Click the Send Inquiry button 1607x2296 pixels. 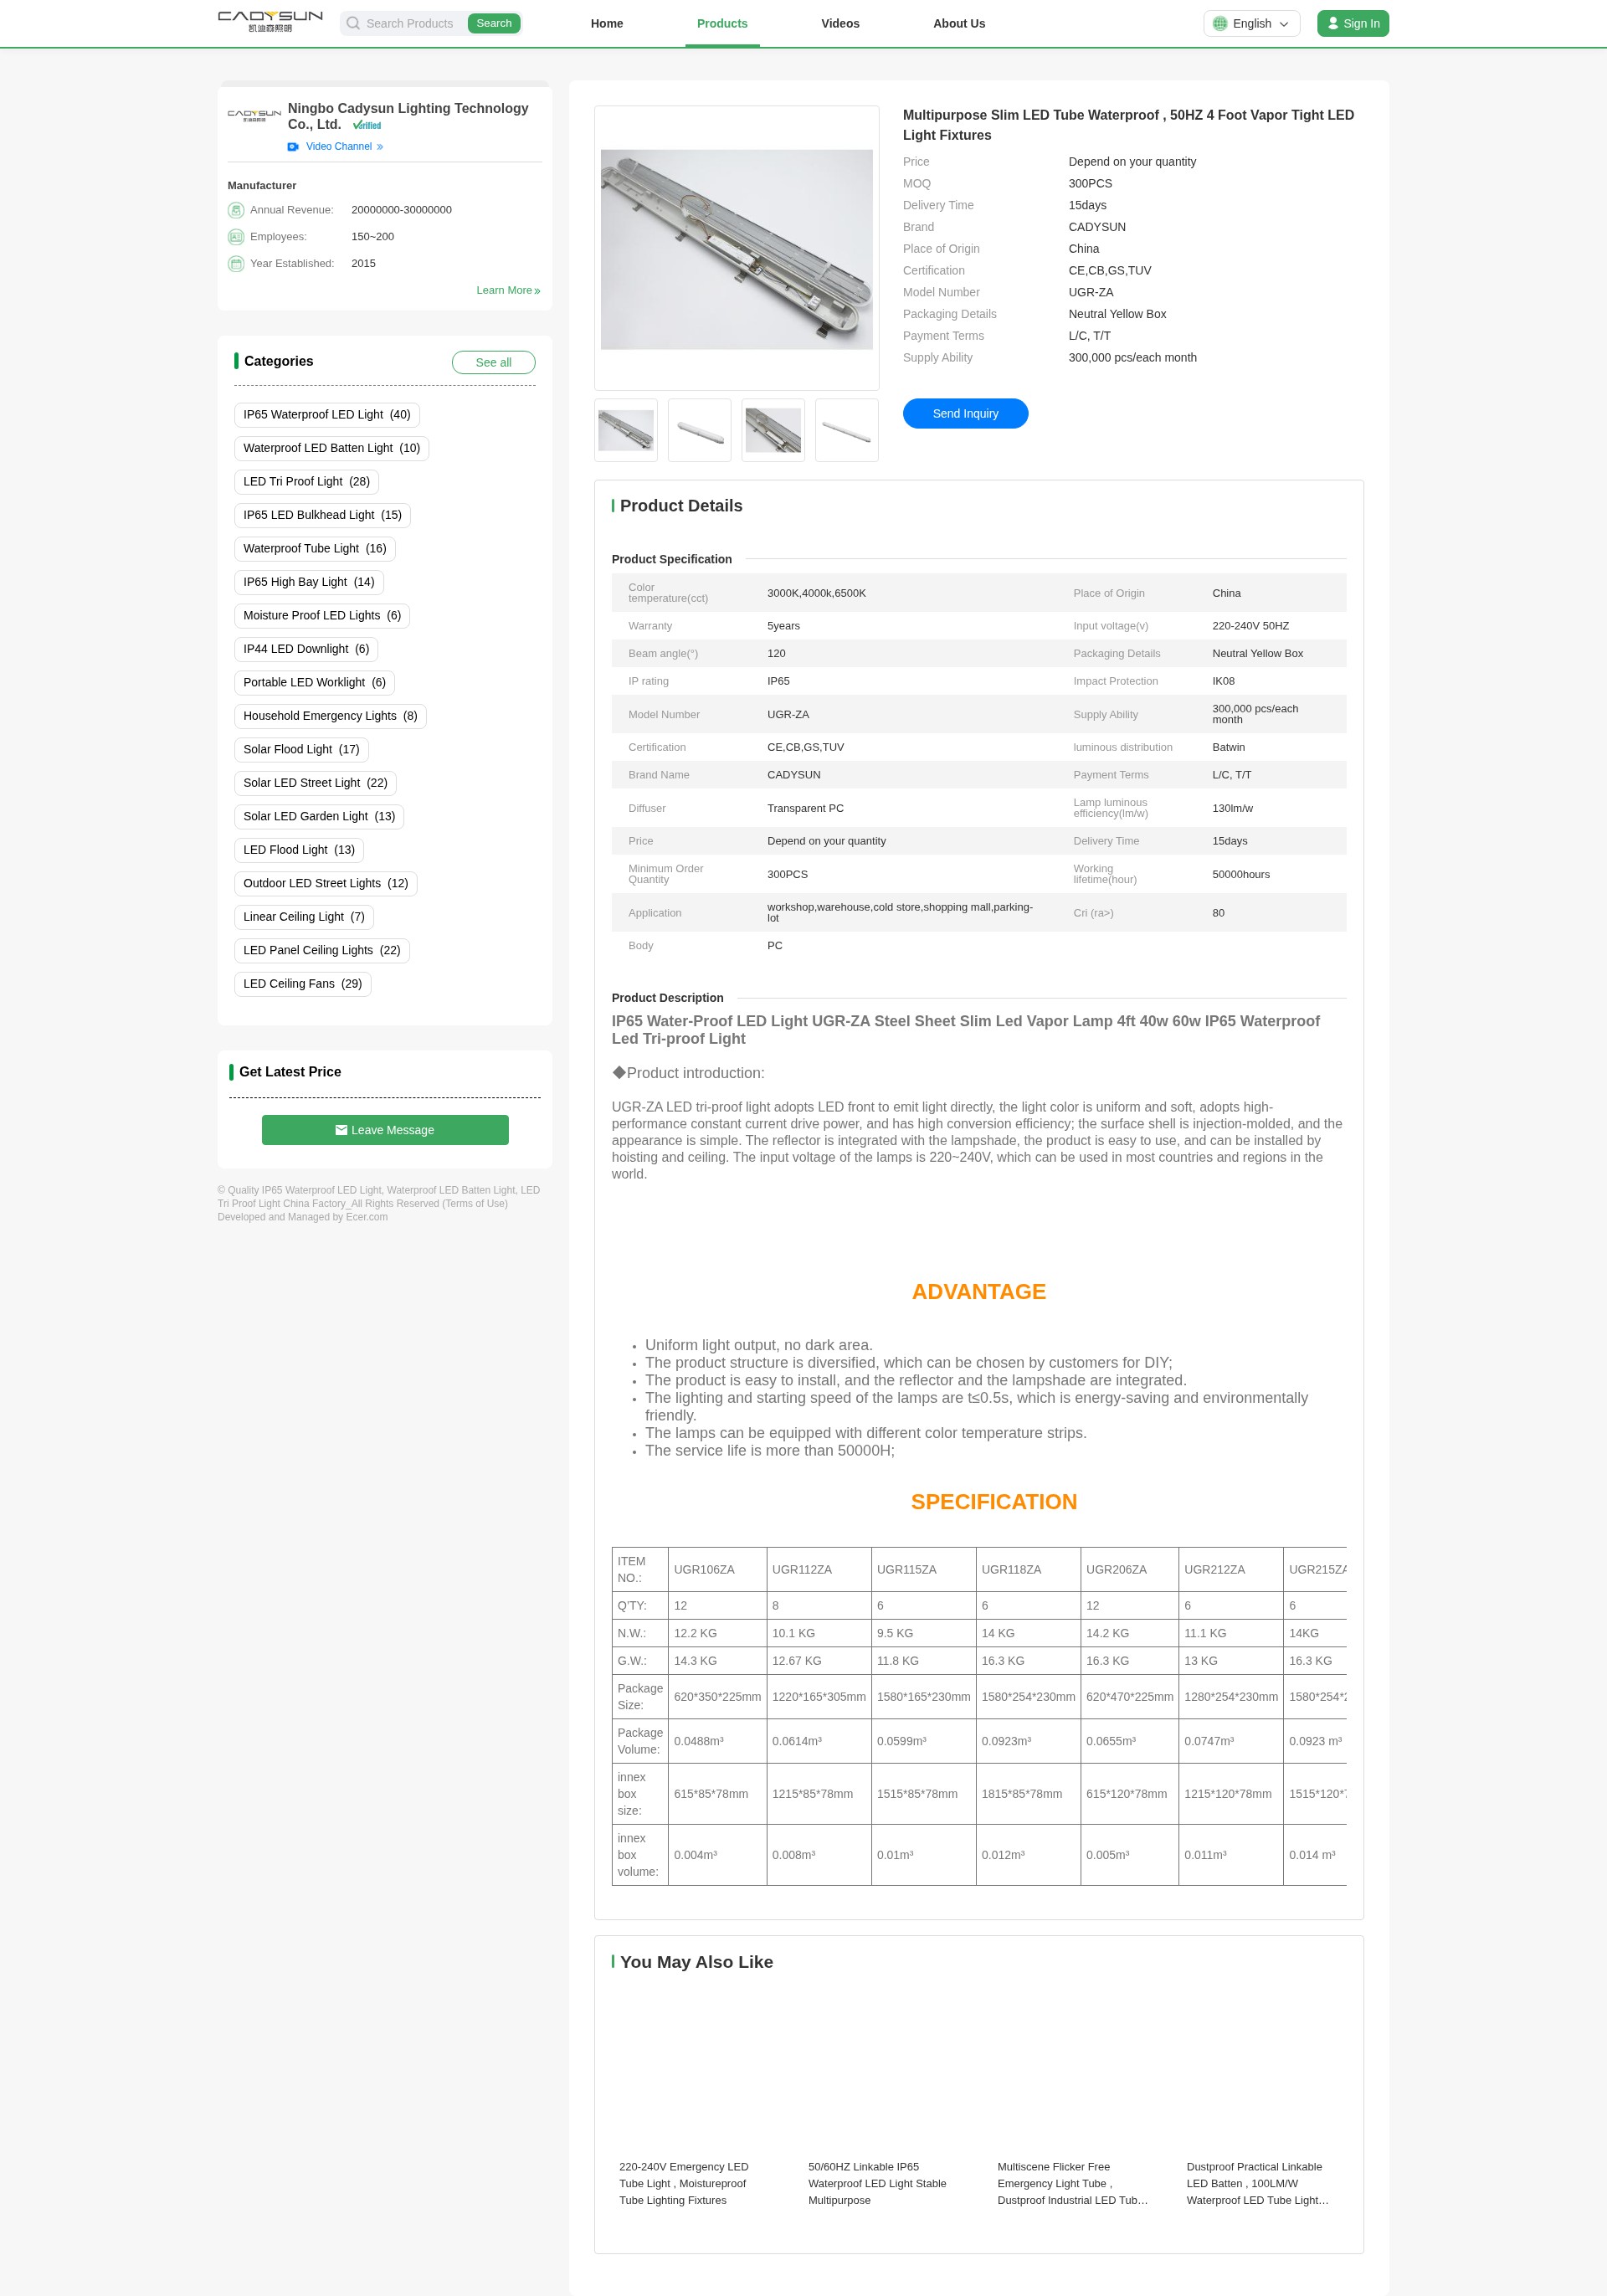(x=965, y=414)
